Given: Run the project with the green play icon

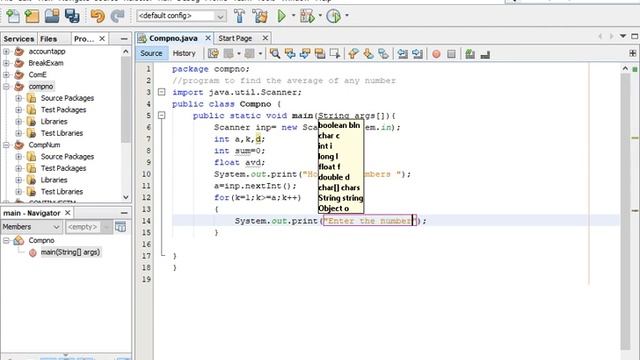Looking at the screenshot, I should [x=282, y=16].
